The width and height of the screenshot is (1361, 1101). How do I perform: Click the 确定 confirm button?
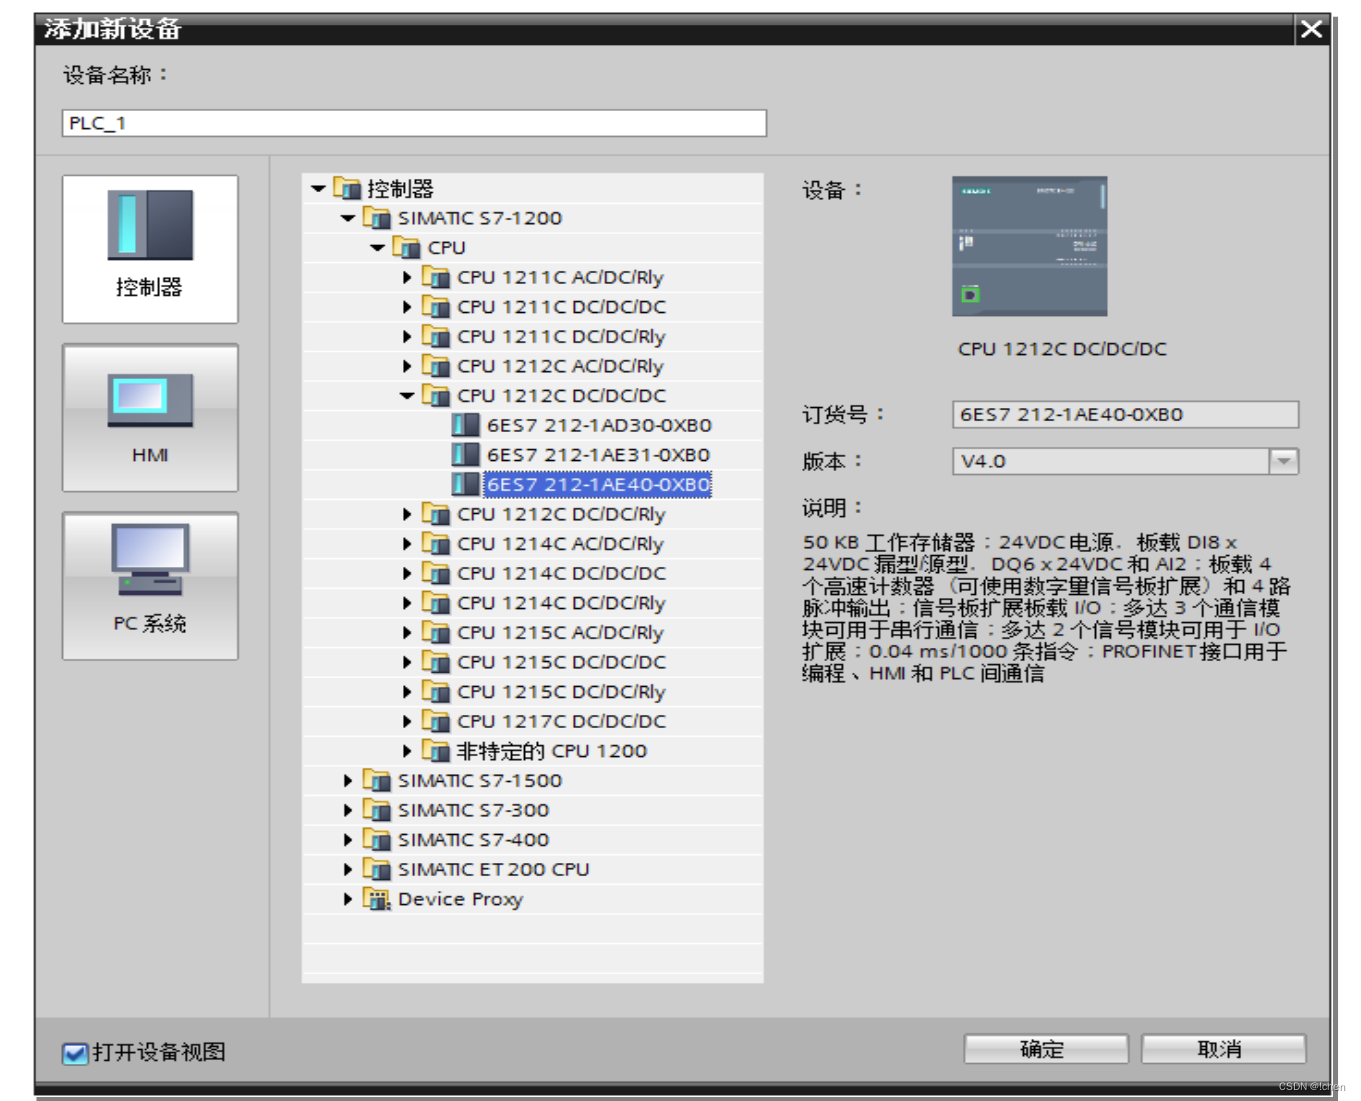click(1045, 1049)
